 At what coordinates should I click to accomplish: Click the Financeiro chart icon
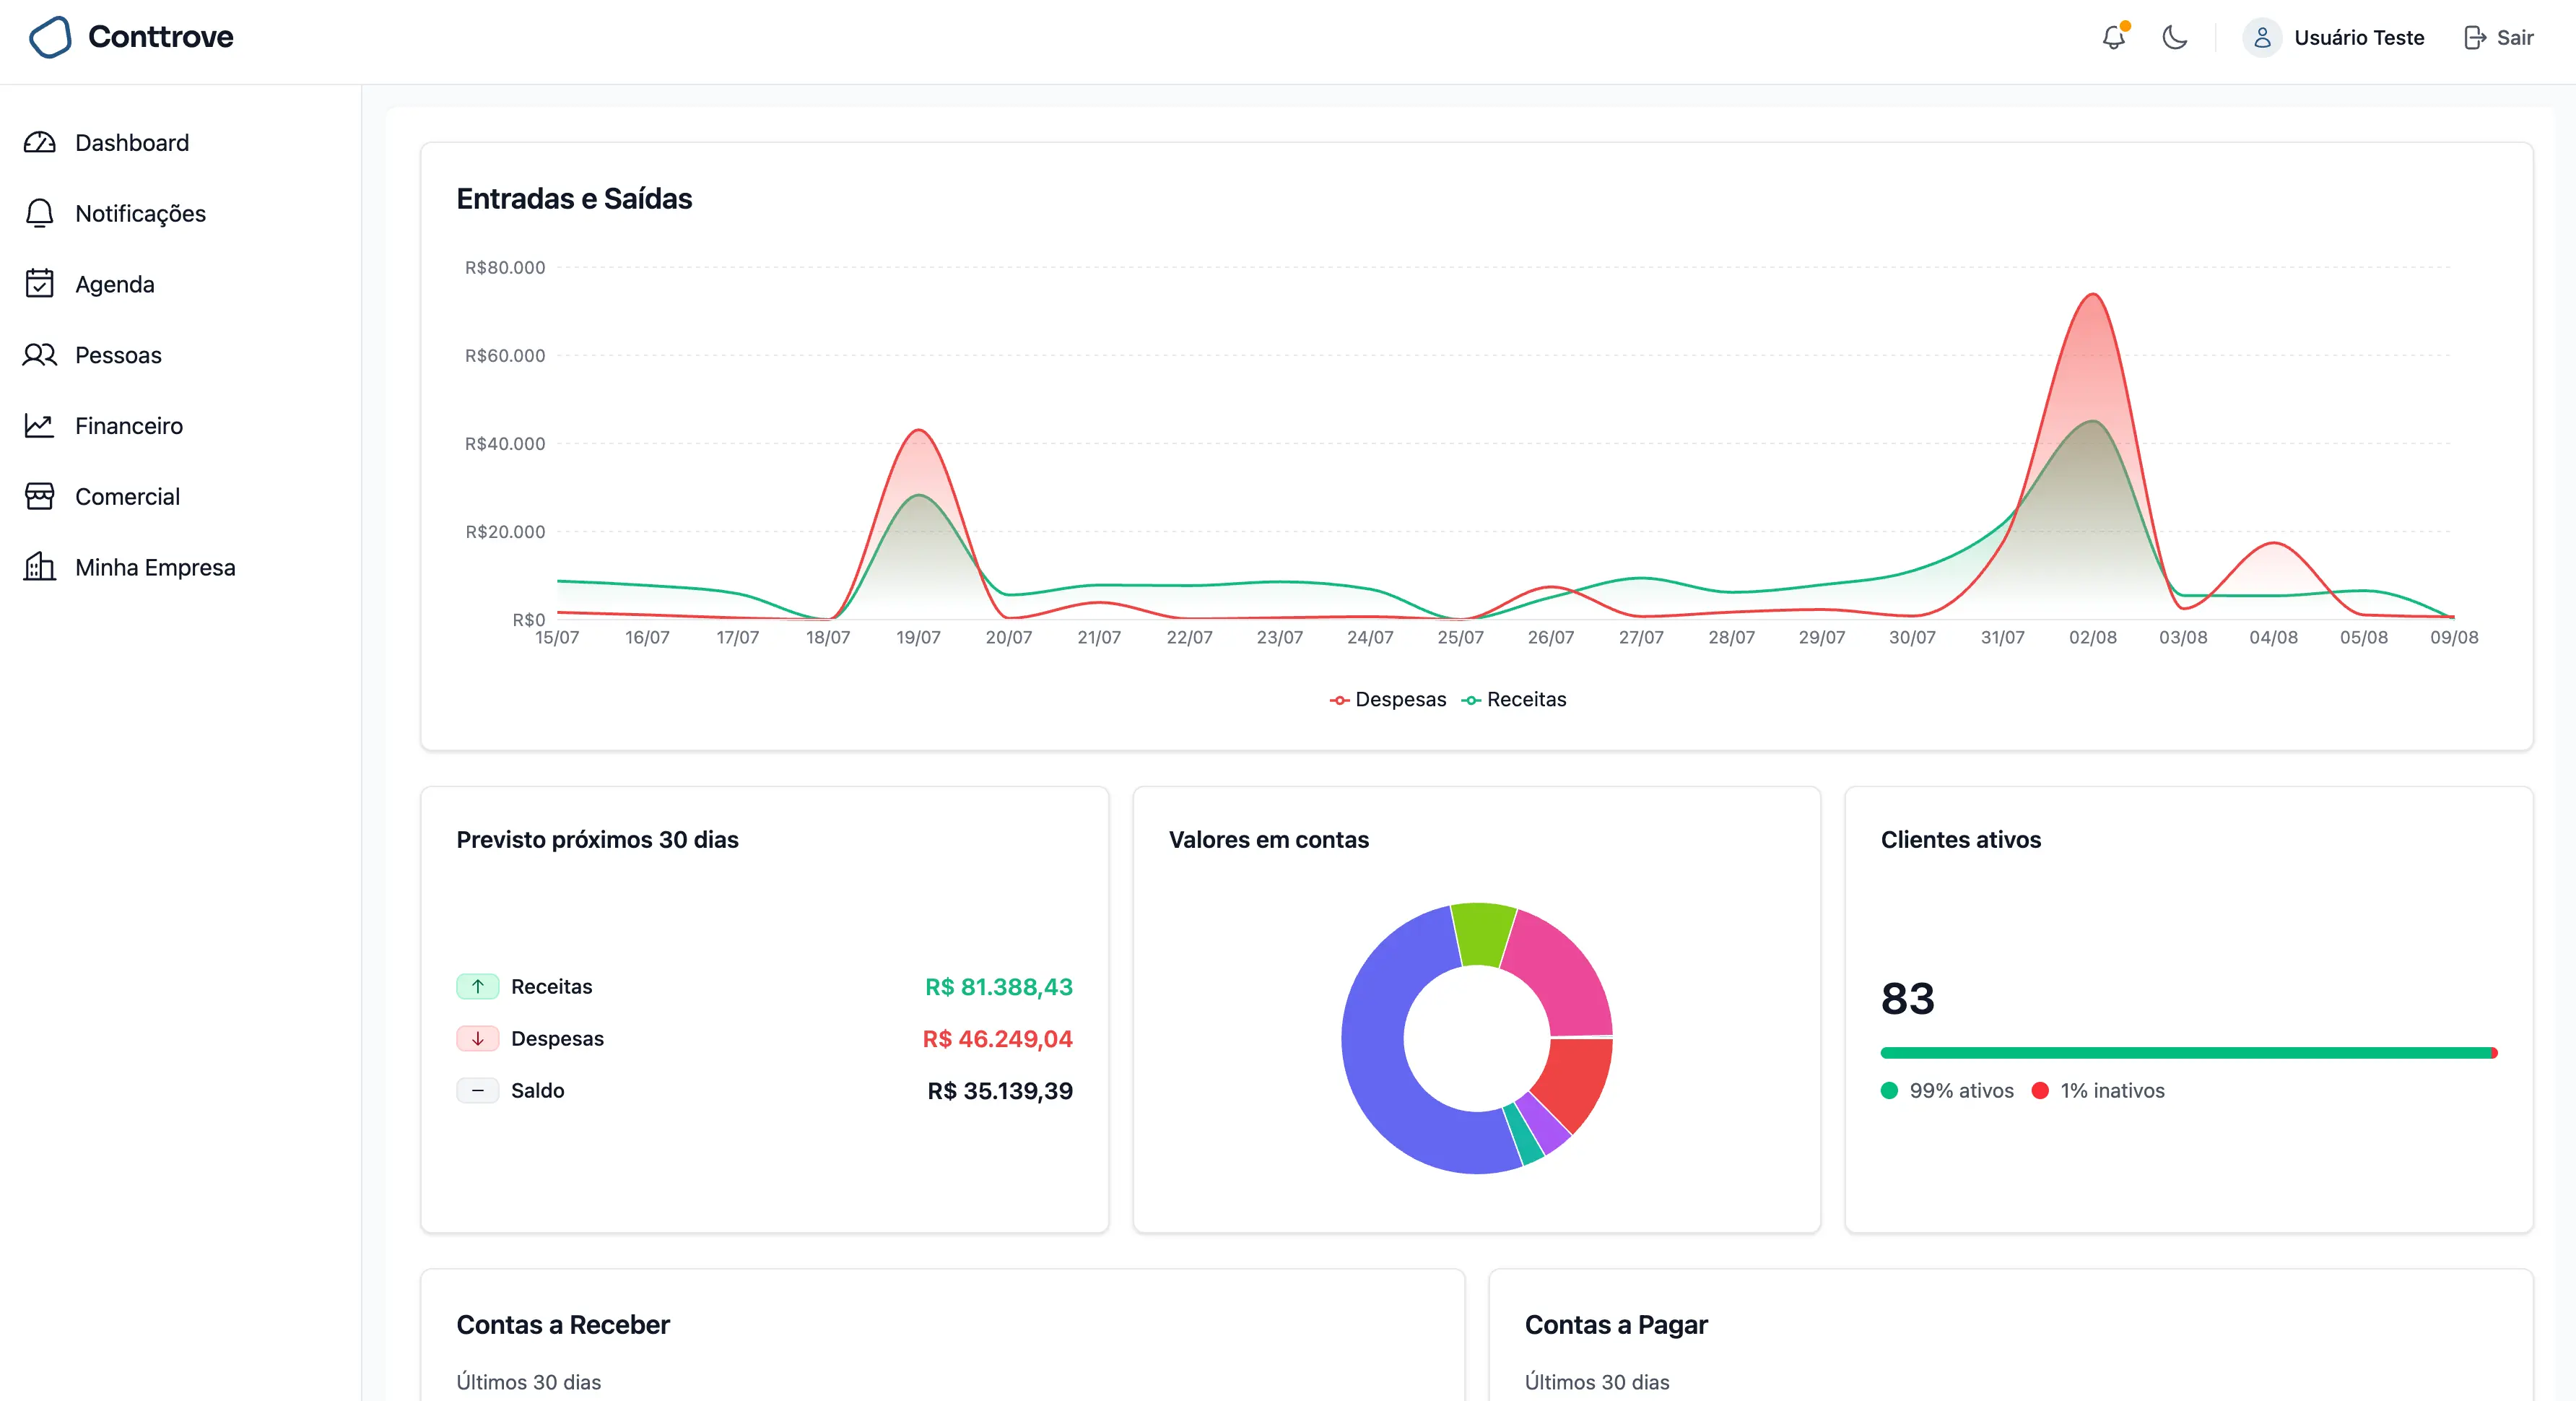pos(39,426)
